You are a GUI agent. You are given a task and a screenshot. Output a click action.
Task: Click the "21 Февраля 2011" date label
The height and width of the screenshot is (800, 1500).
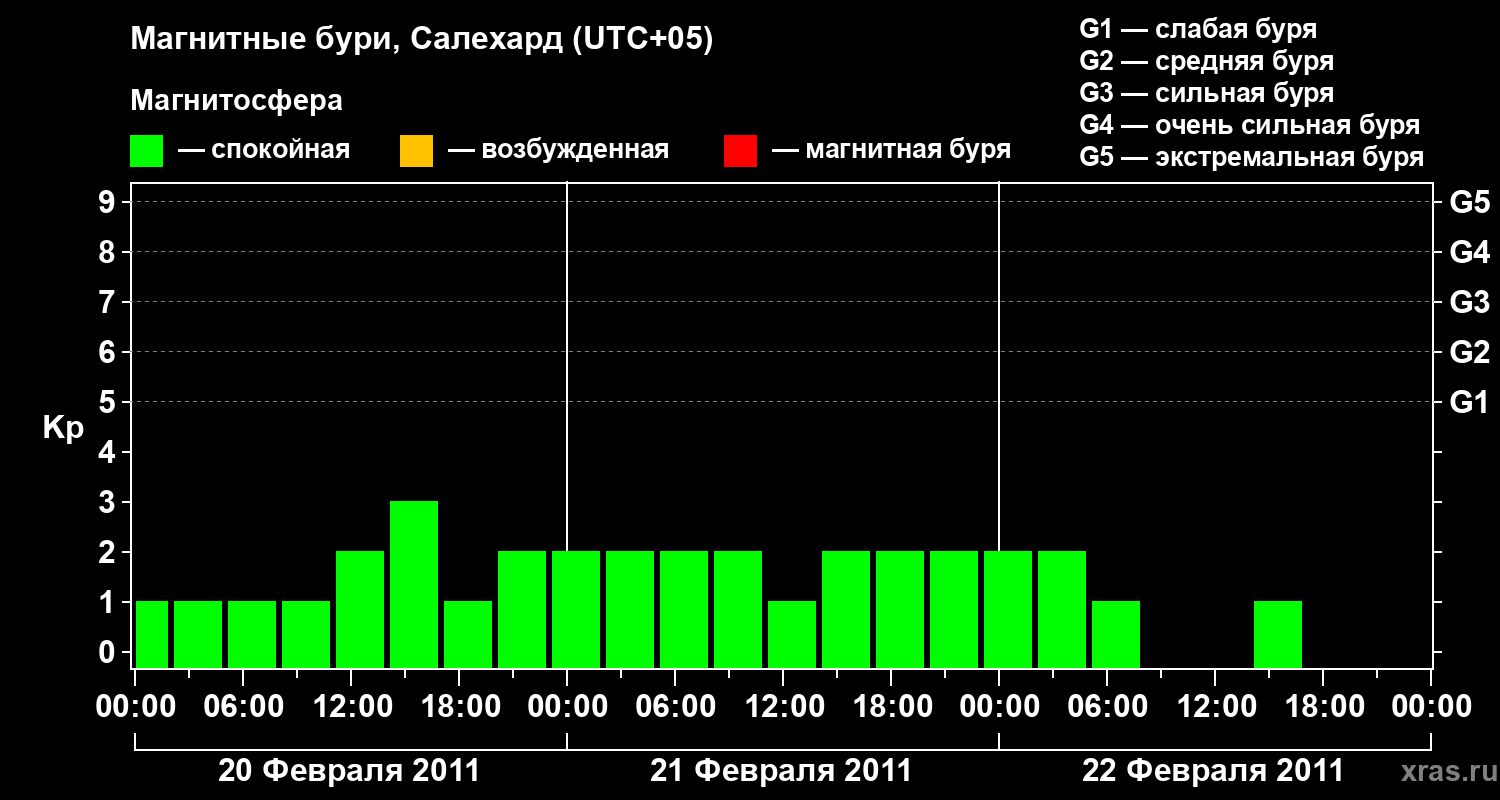click(781, 771)
